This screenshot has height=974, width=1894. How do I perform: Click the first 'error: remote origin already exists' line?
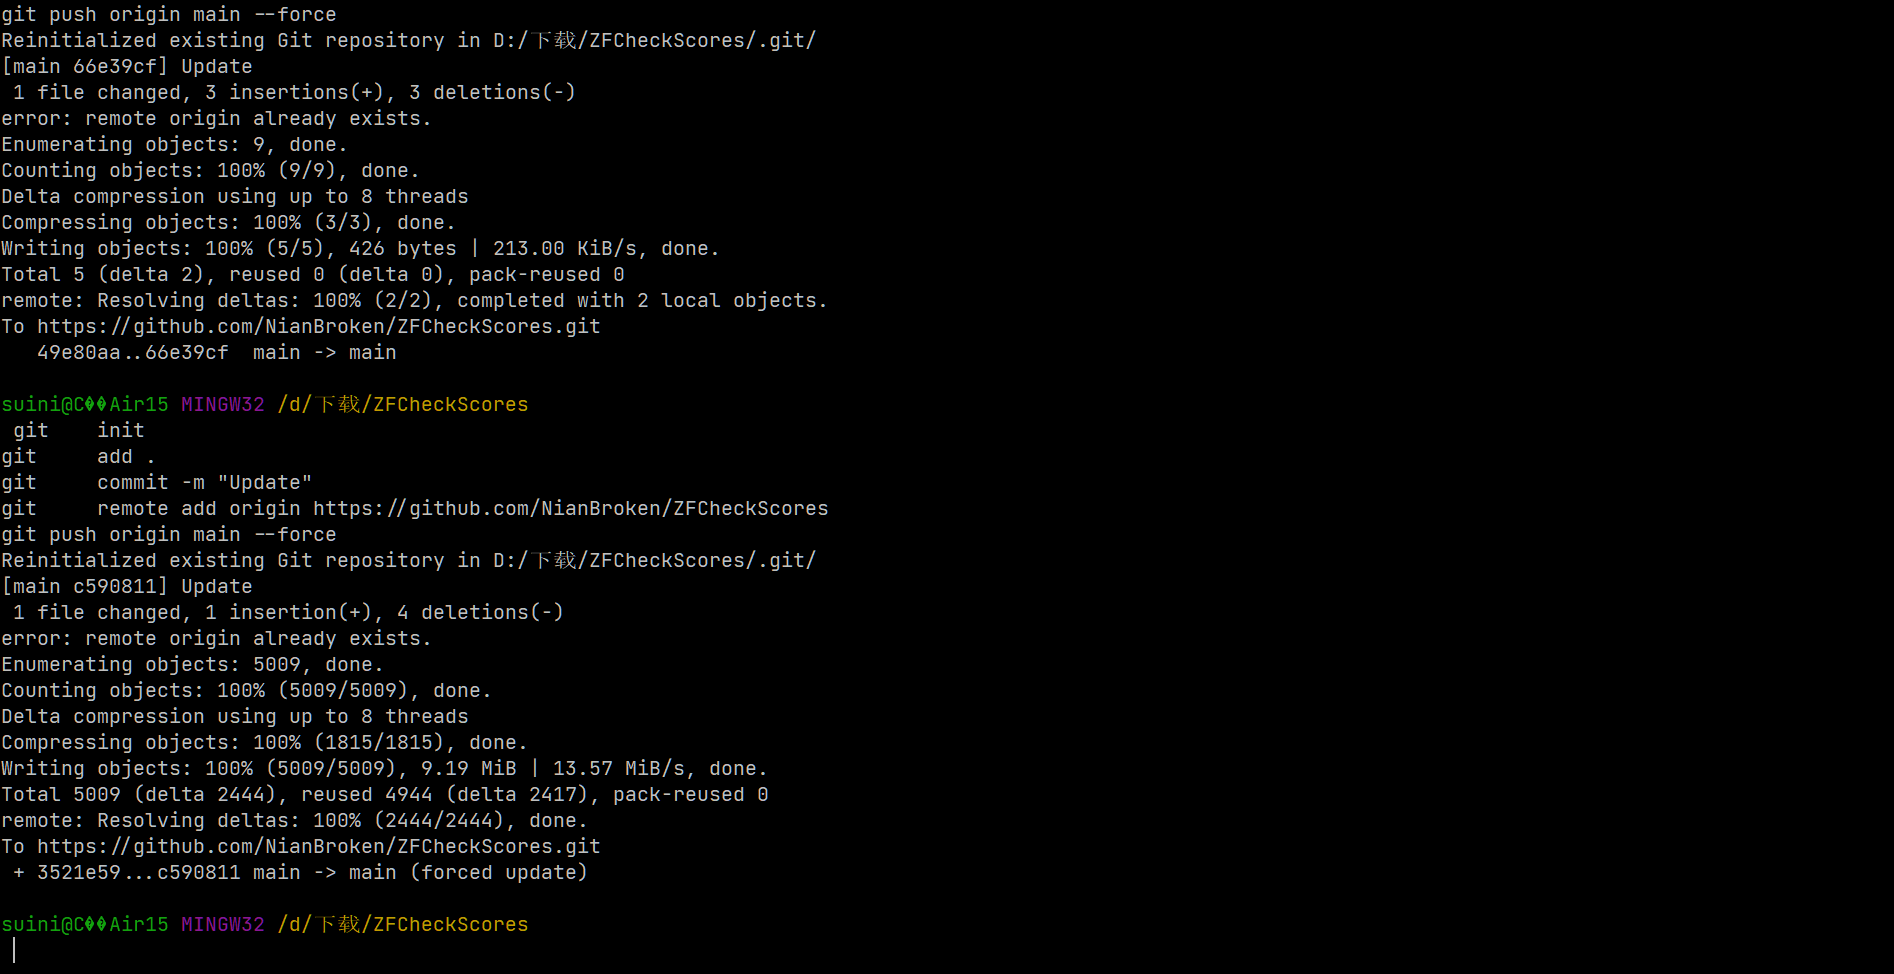[217, 118]
